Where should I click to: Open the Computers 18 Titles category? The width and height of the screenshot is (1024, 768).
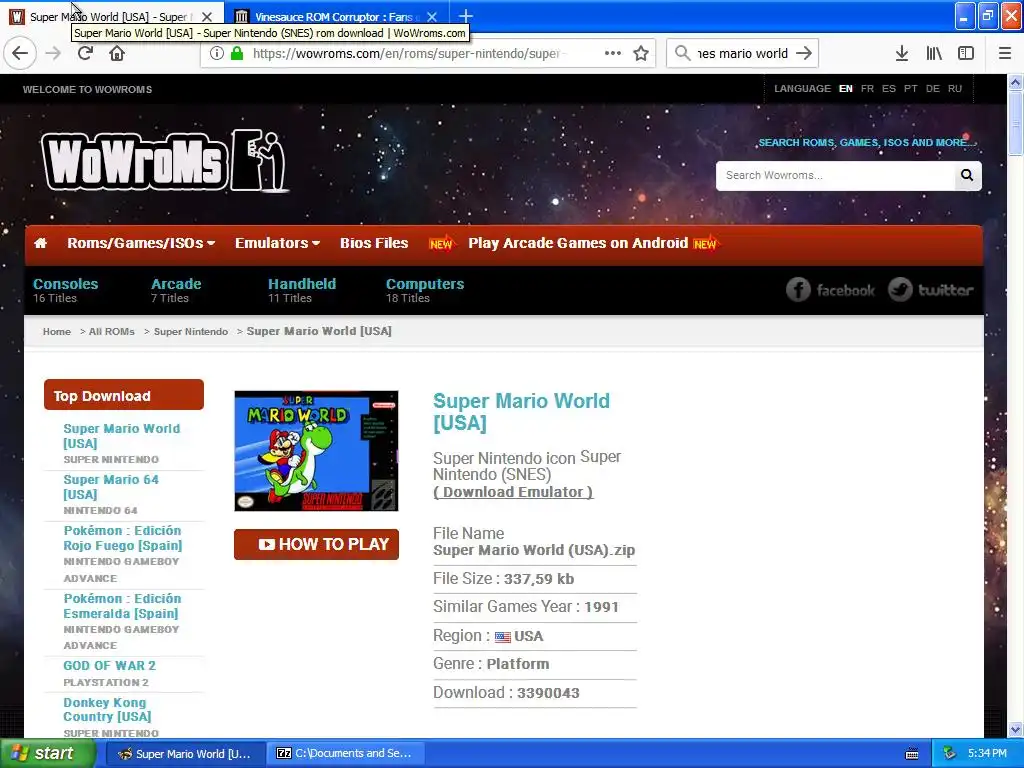point(424,290)
